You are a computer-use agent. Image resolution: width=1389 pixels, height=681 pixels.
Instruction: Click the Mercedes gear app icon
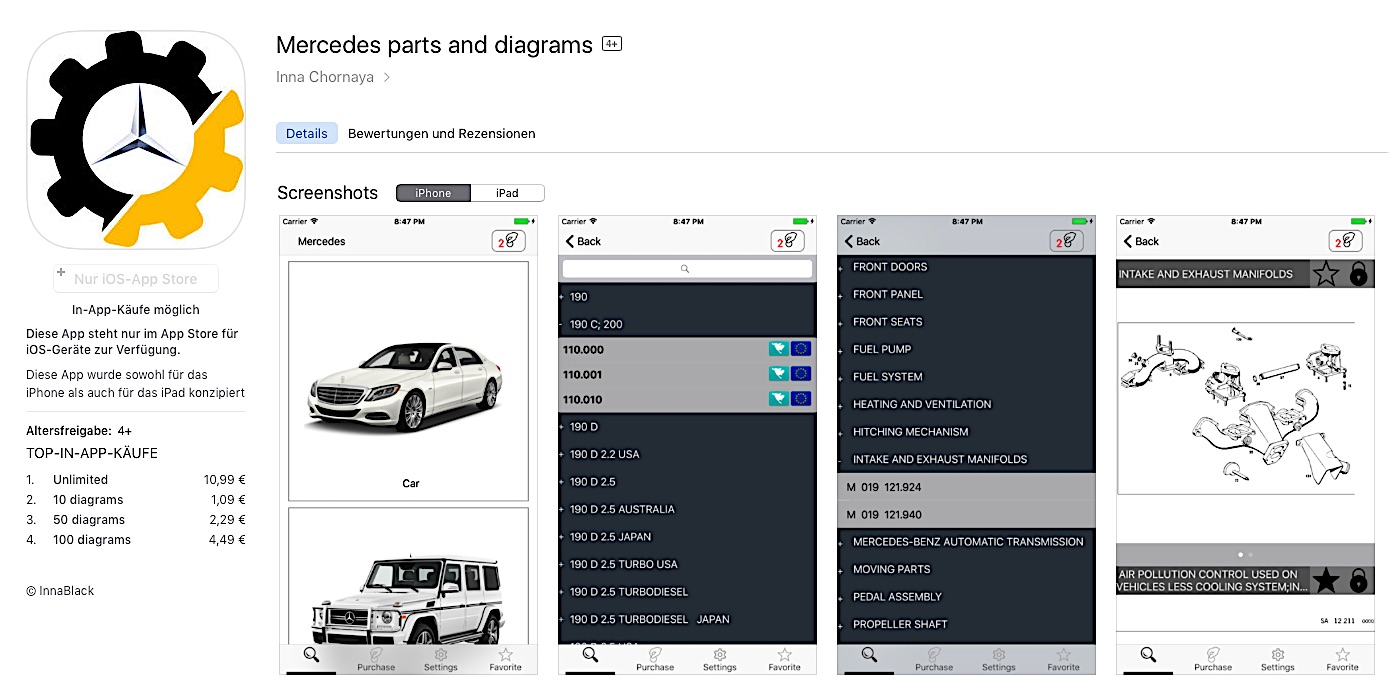click(x=136, y=140)
